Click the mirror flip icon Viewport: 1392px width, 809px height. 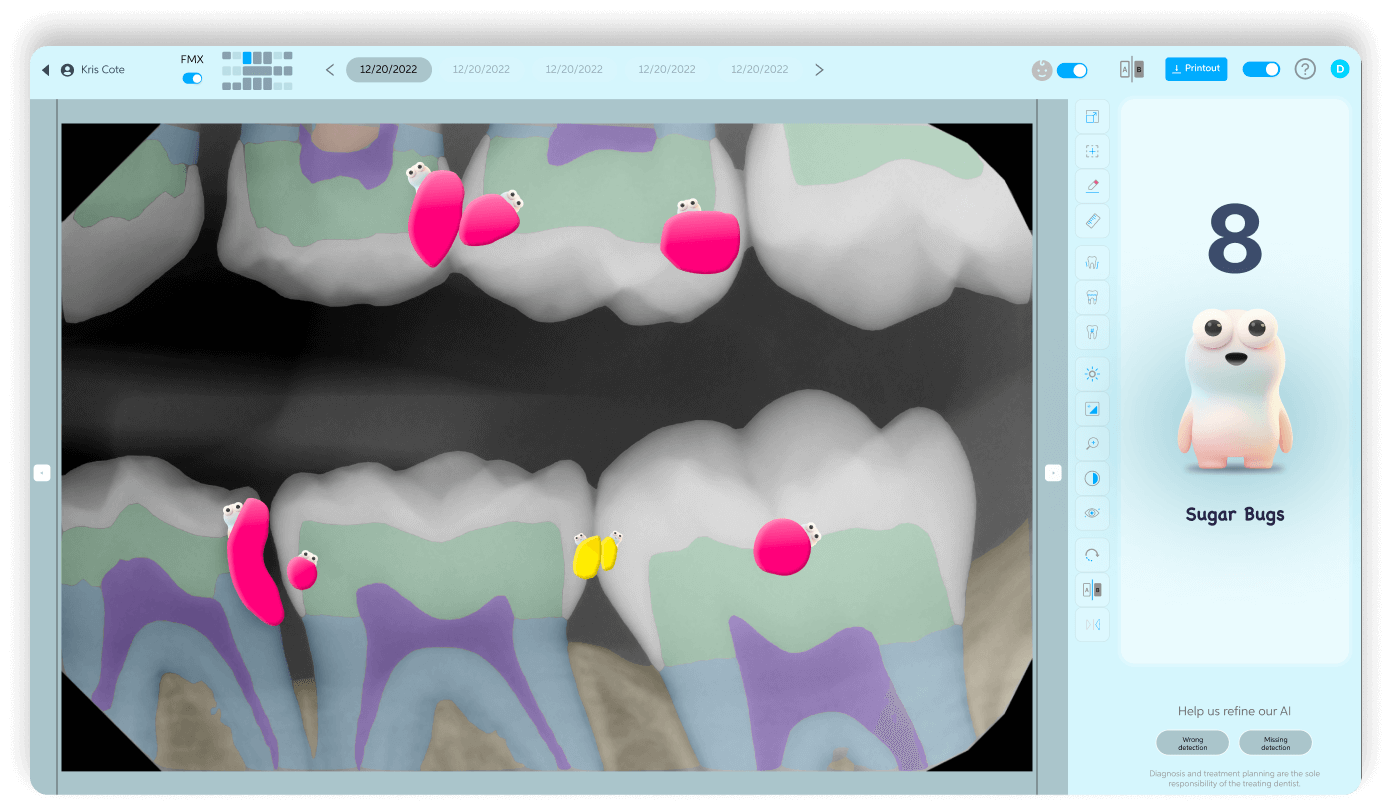1092,625
